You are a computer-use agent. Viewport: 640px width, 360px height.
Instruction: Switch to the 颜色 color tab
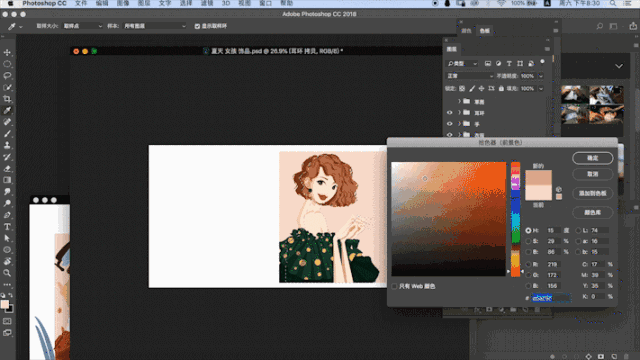(466, 31)
